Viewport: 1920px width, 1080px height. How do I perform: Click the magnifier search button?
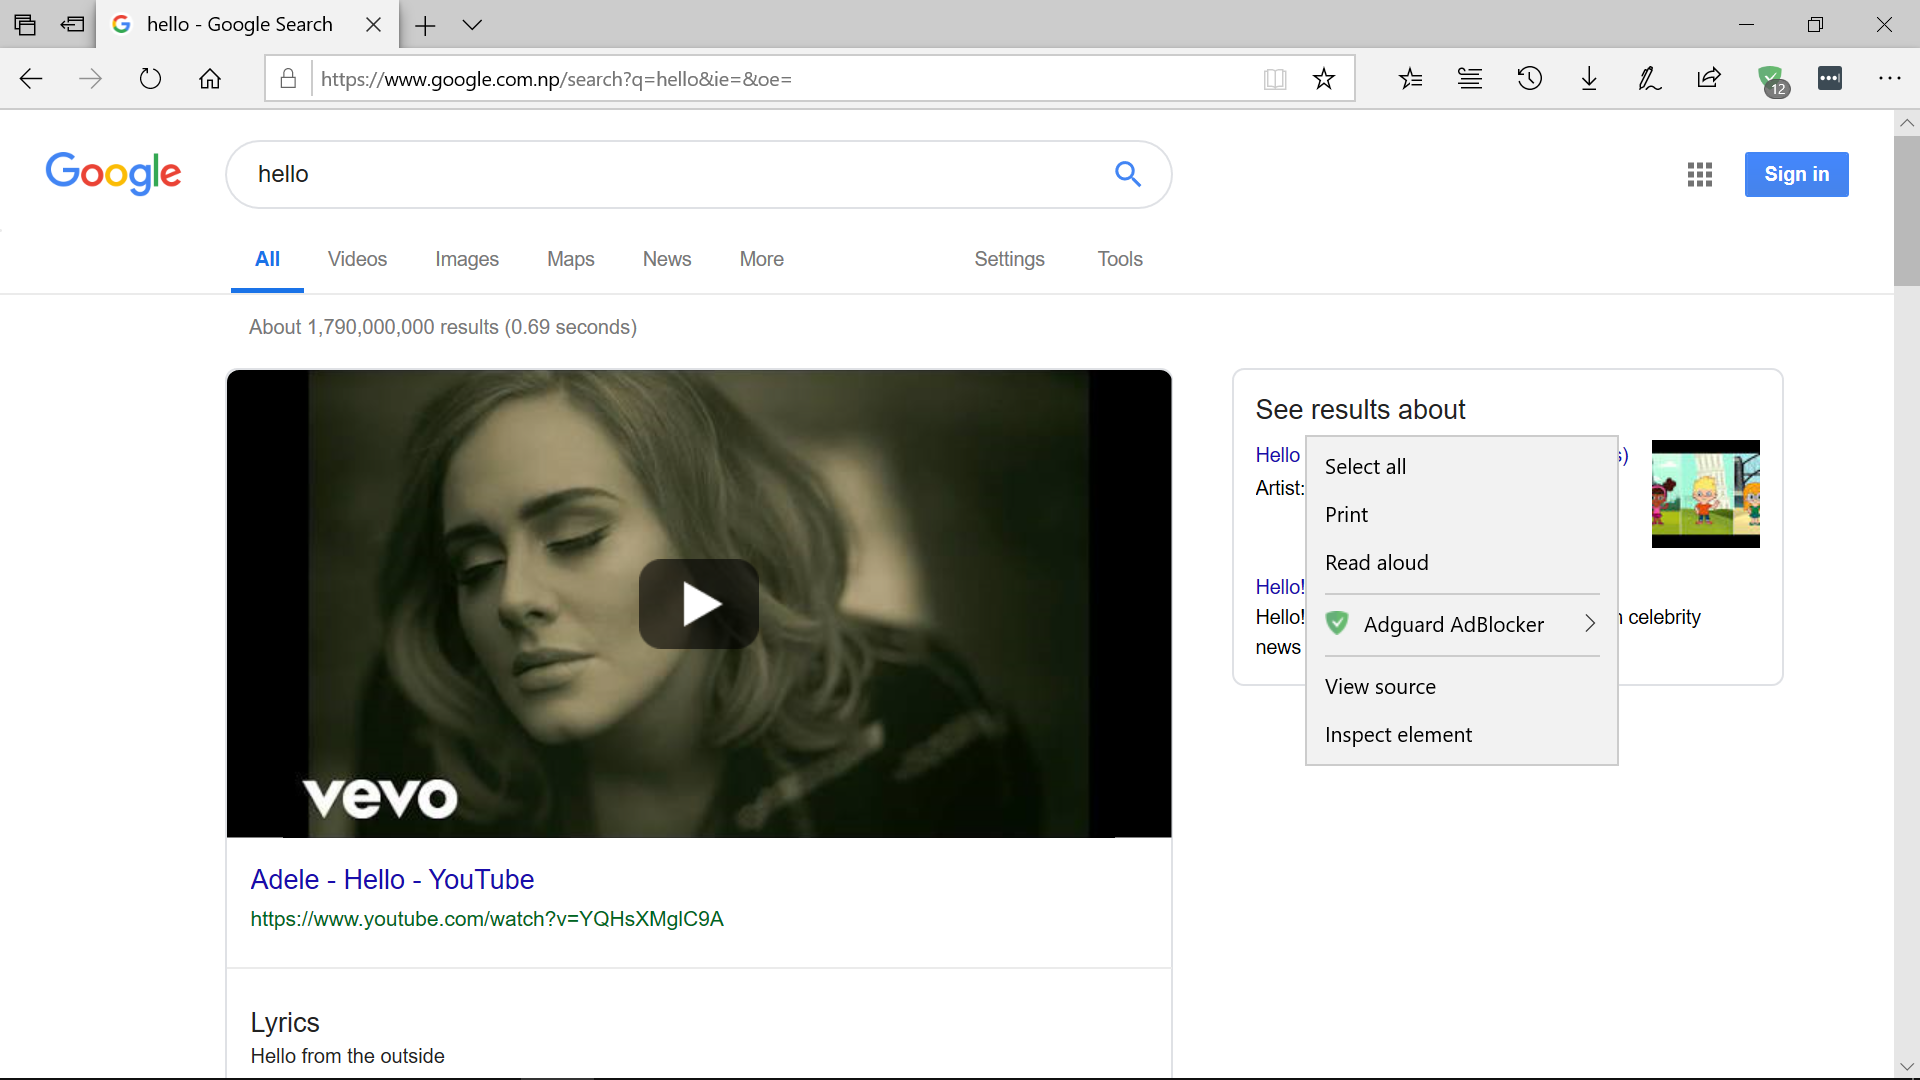1128,174
